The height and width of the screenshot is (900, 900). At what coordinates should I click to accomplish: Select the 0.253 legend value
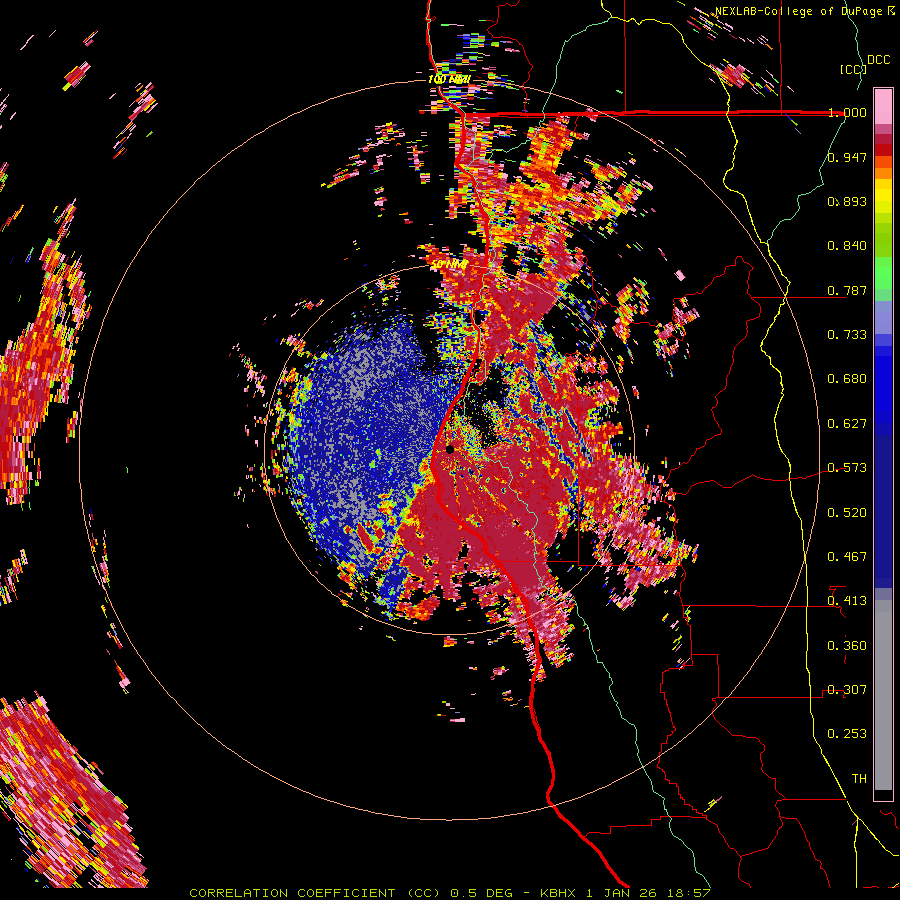point(847,734)
